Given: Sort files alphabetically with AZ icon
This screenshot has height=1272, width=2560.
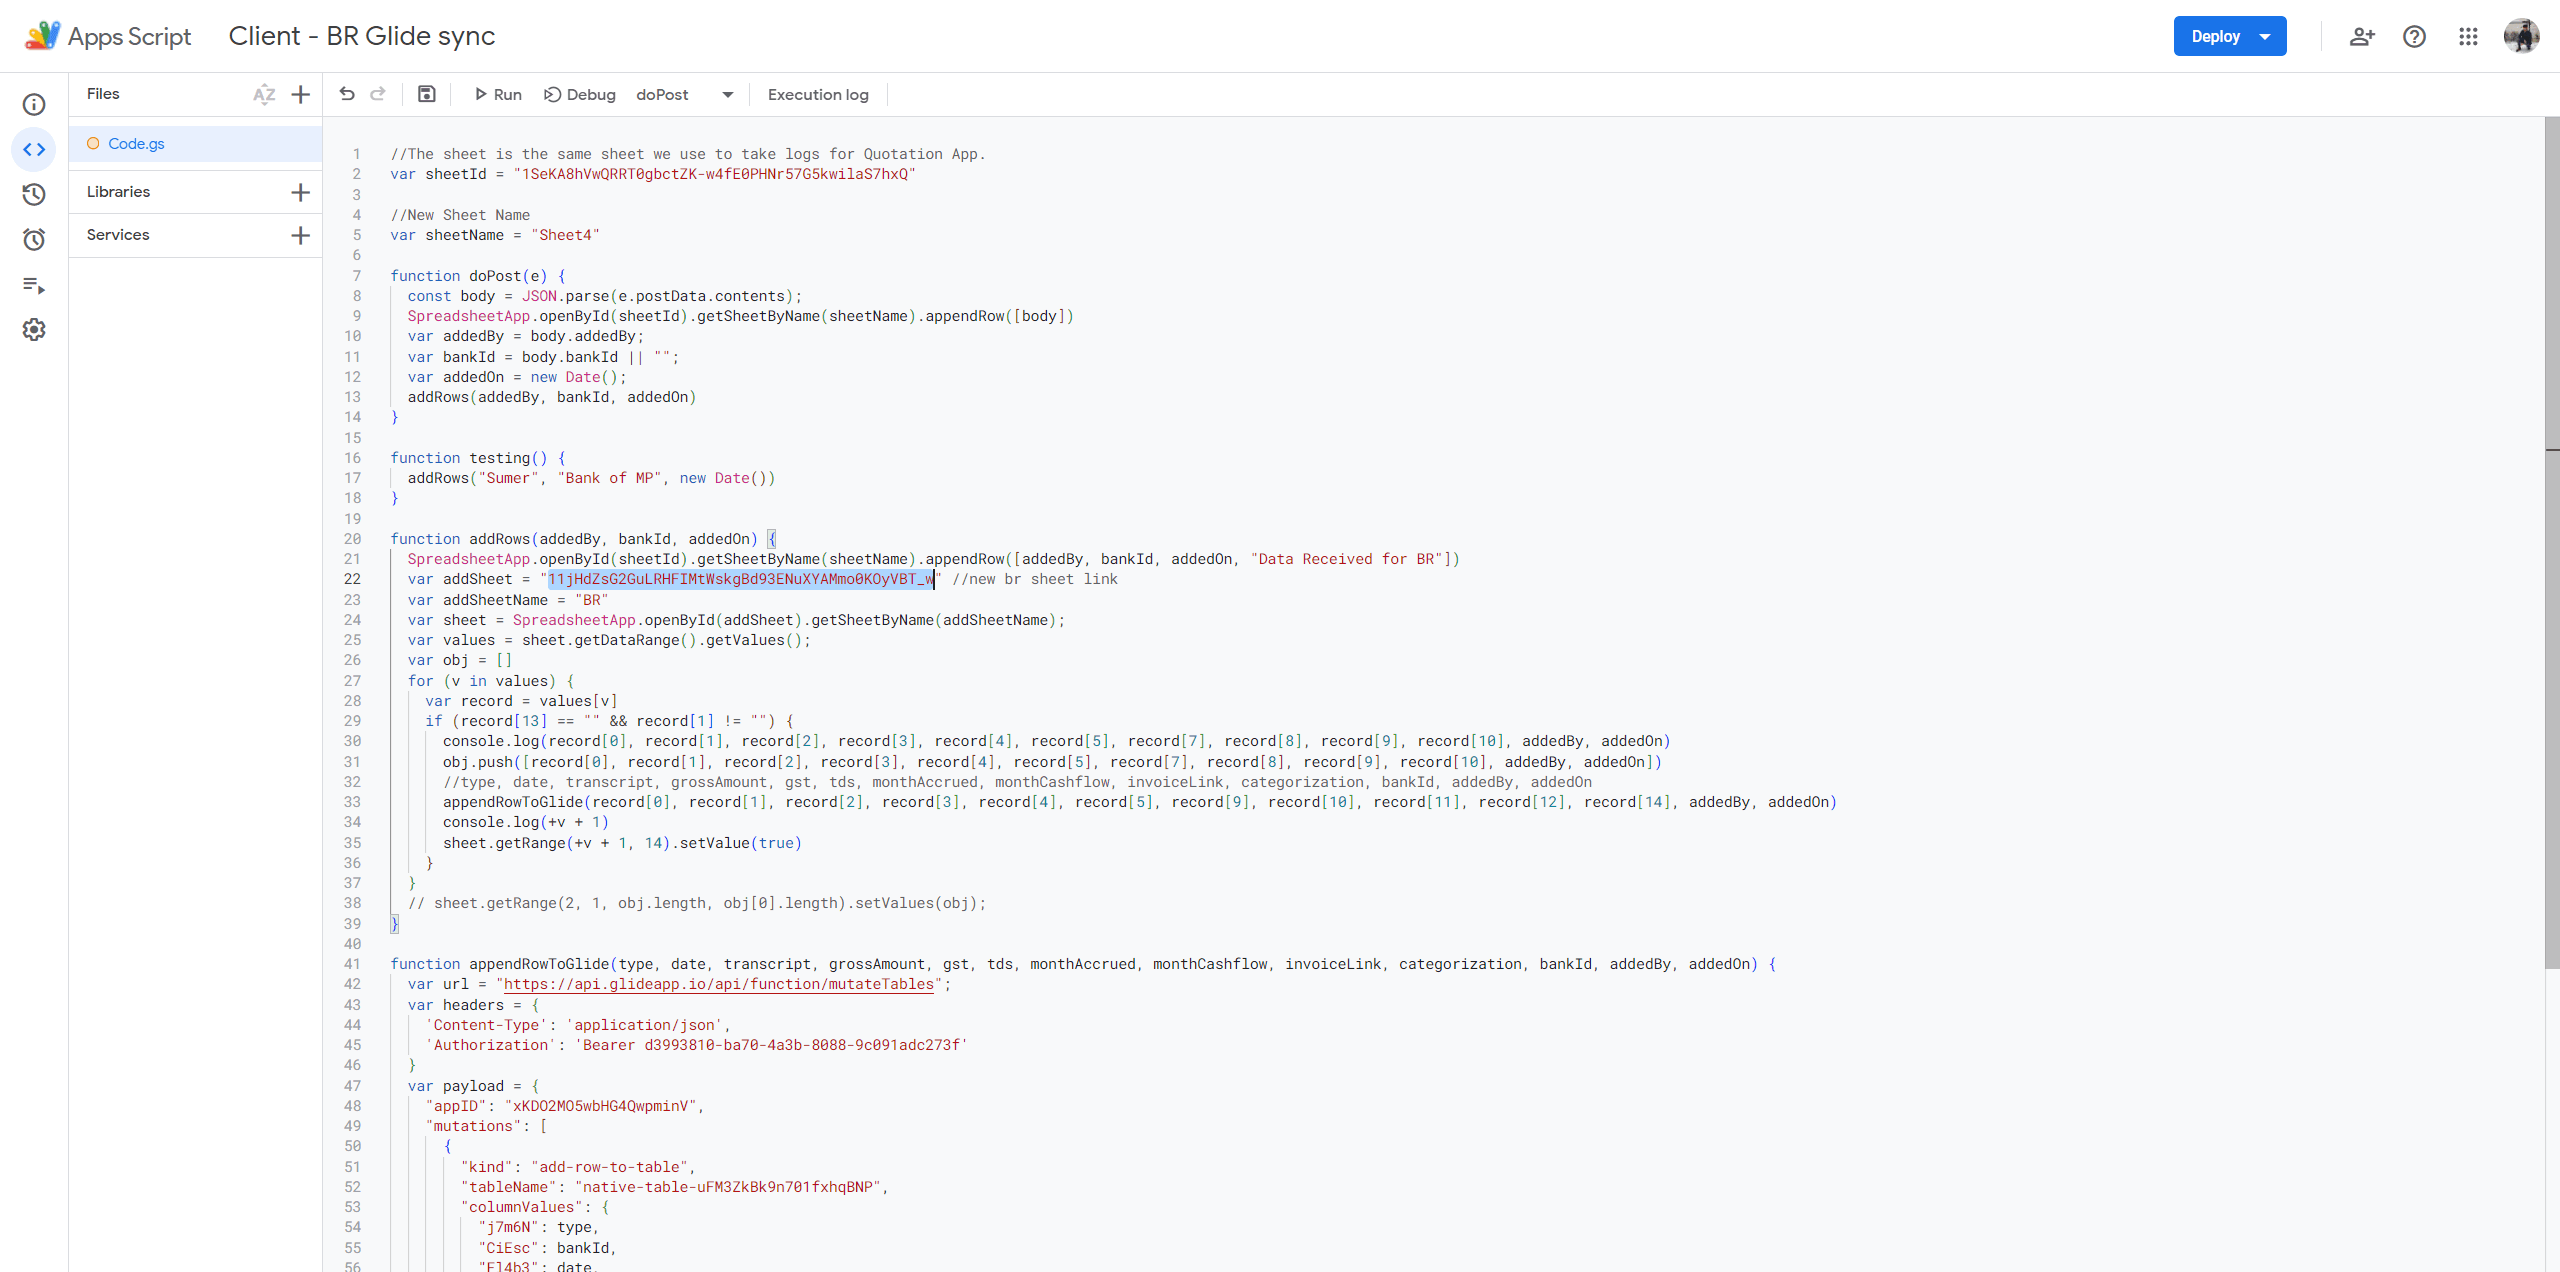Looking at the screenshot, I should click(264, 94).
